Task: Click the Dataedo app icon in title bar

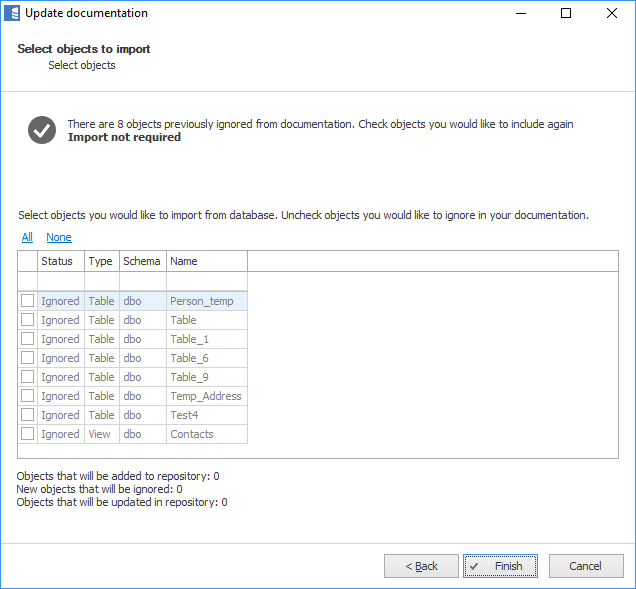Action: click(13, 14)
